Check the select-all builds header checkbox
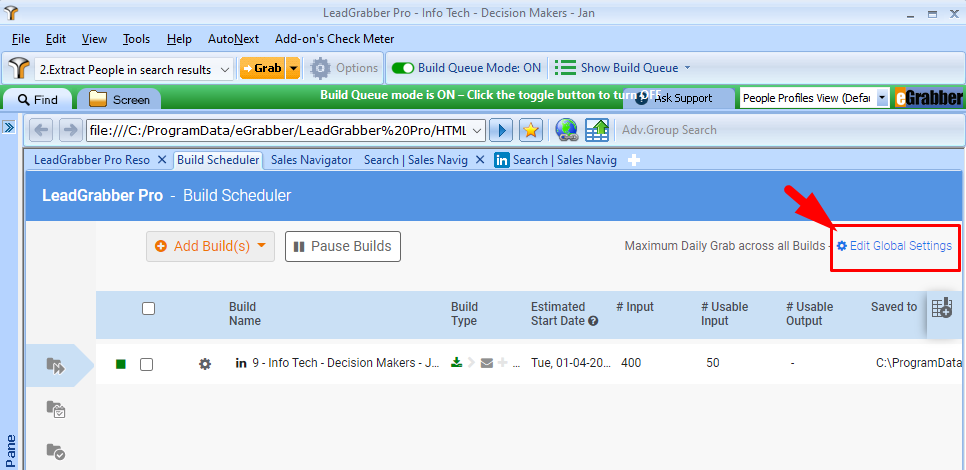The width and height of the screenshot is (966, 470). click(x=148, y=309)
